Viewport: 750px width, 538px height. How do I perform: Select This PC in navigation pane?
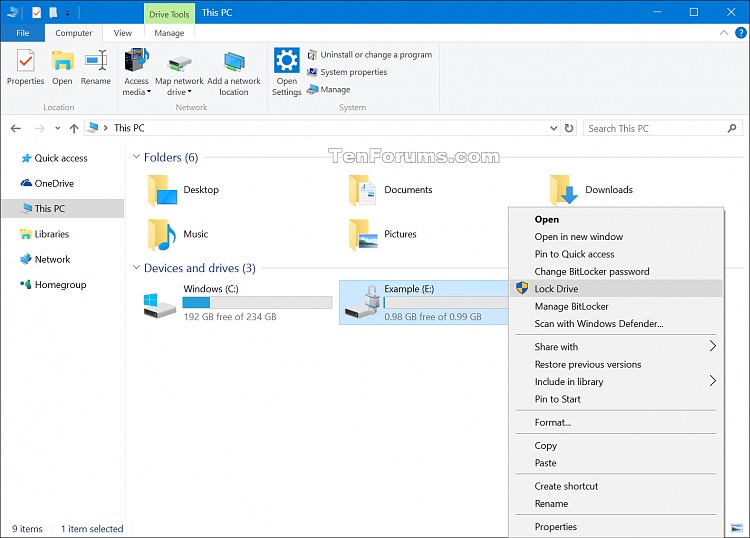click(x=63, y=209)
